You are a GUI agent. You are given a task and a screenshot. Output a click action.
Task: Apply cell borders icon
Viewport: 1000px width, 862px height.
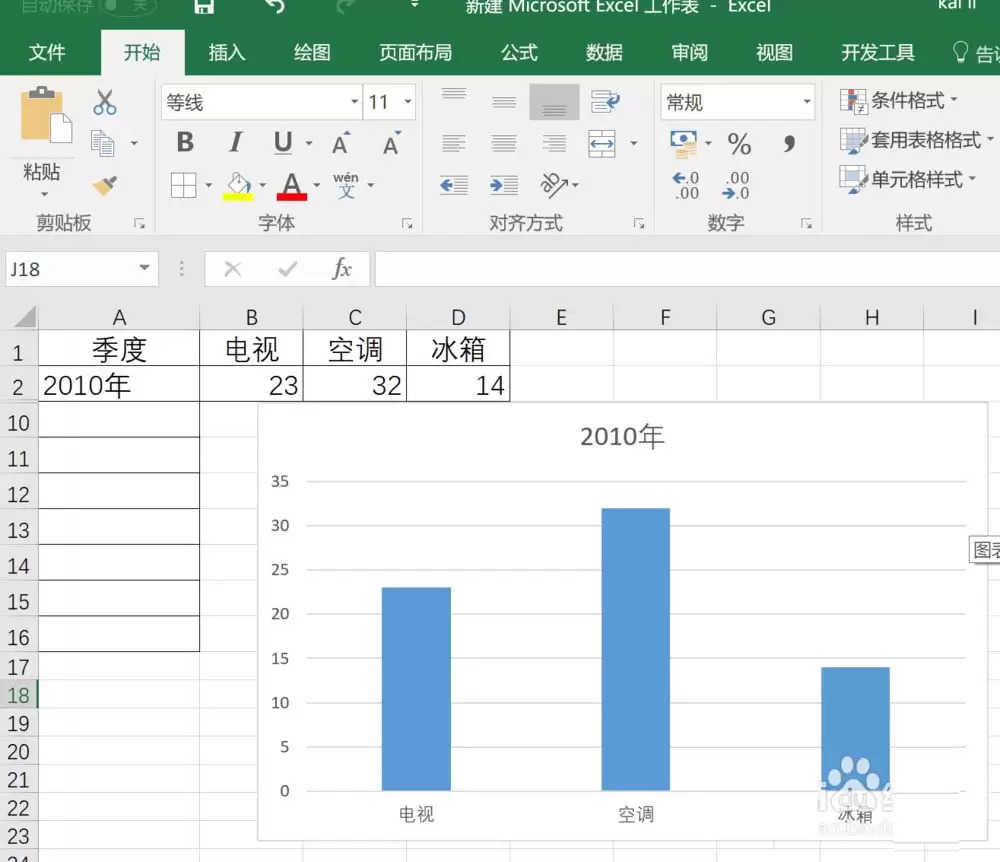tap(184, 186)
